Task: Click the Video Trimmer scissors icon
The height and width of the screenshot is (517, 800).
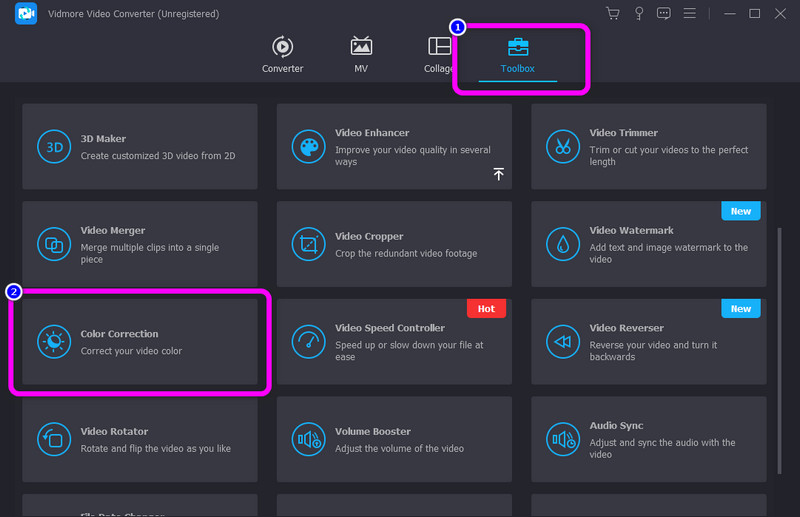Action: point(563,147)
